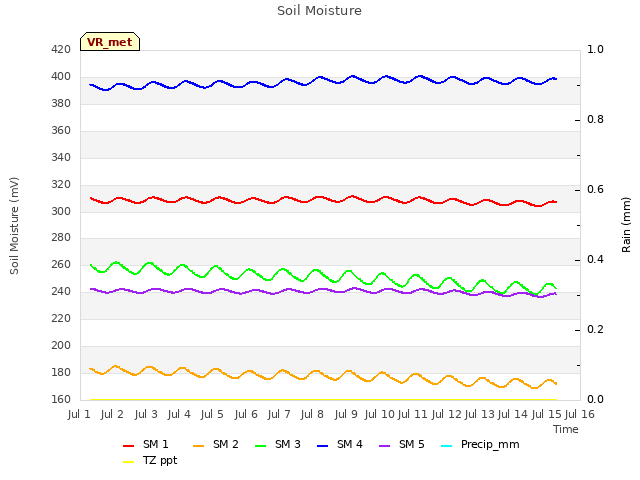This screenshot has height=480, width=640.
Task: Select the SM 4 legend label
Action: pyautogui.click(x=349, y=444)
